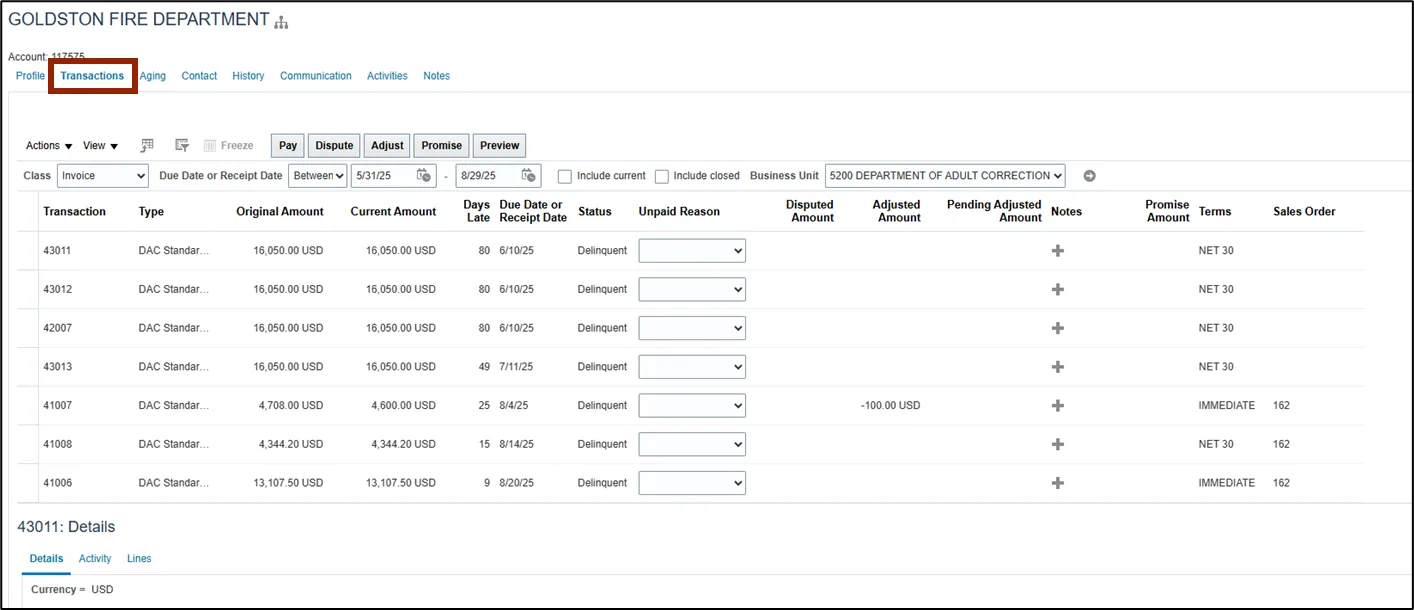Click the start date field showing 5/31/25

(x=382, y=176)
